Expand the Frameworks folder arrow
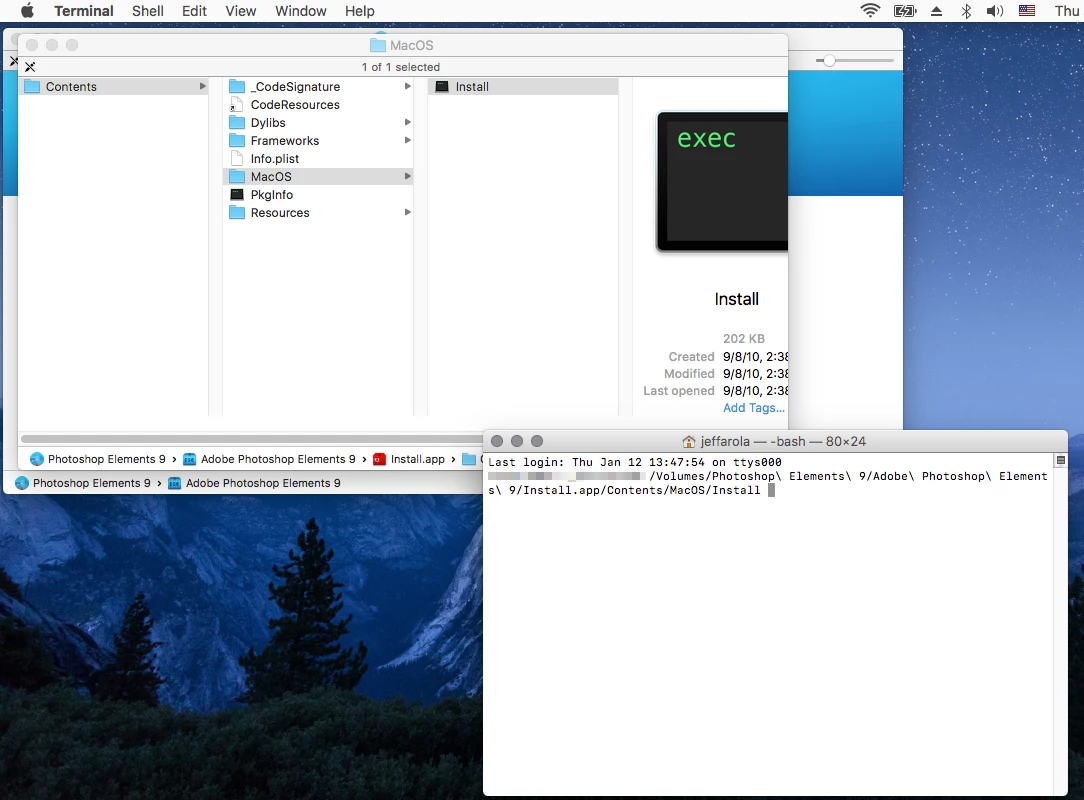The width and height of the screenshot is (1084, 800). point(407,140)
